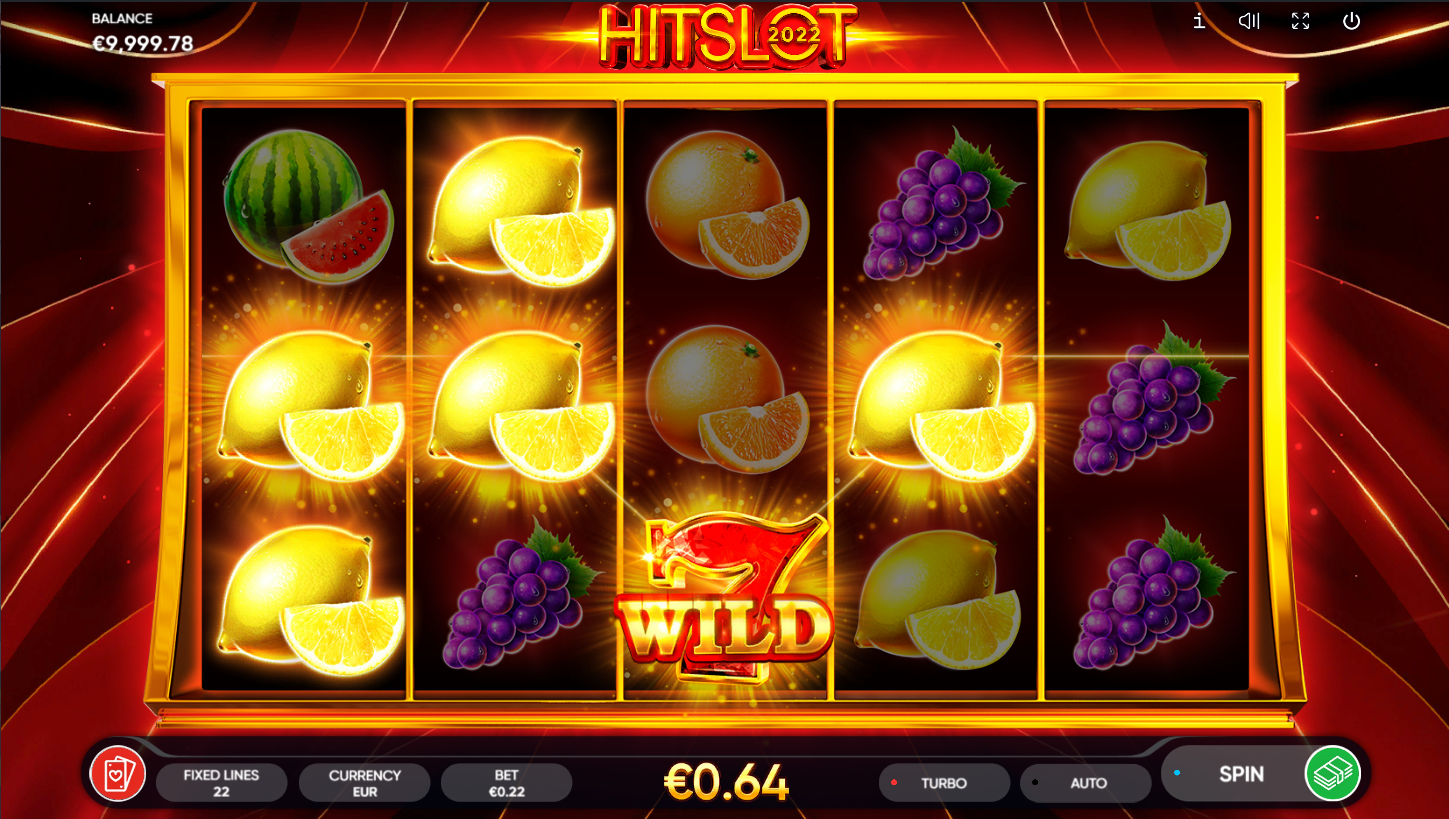This screenshot has width=1449, height=819.
Task: Click the green cash spin icon
Action: coord(1333,774)
